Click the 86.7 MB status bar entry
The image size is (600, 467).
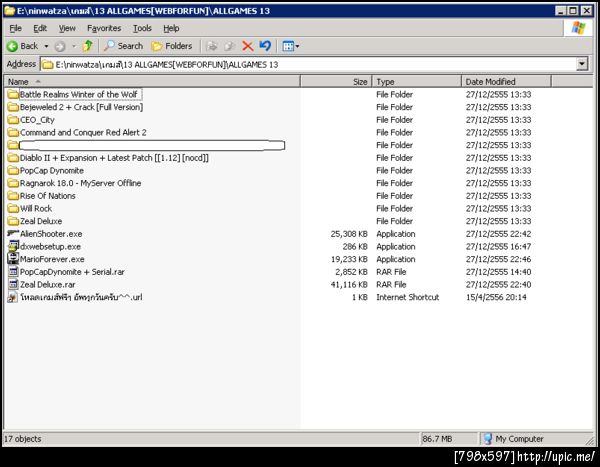click(437, 439)
